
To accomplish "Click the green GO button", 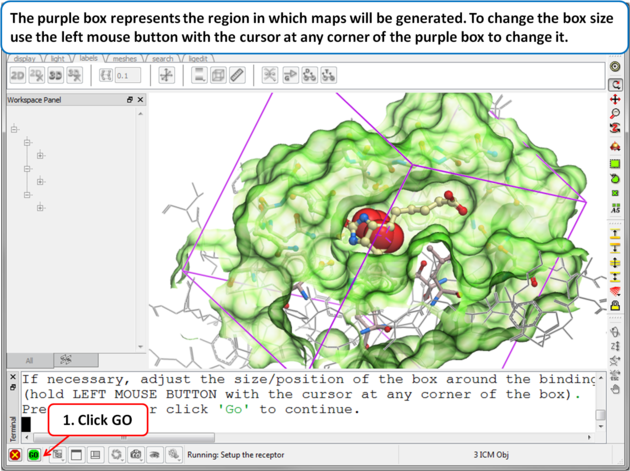I will click(34, 455).
